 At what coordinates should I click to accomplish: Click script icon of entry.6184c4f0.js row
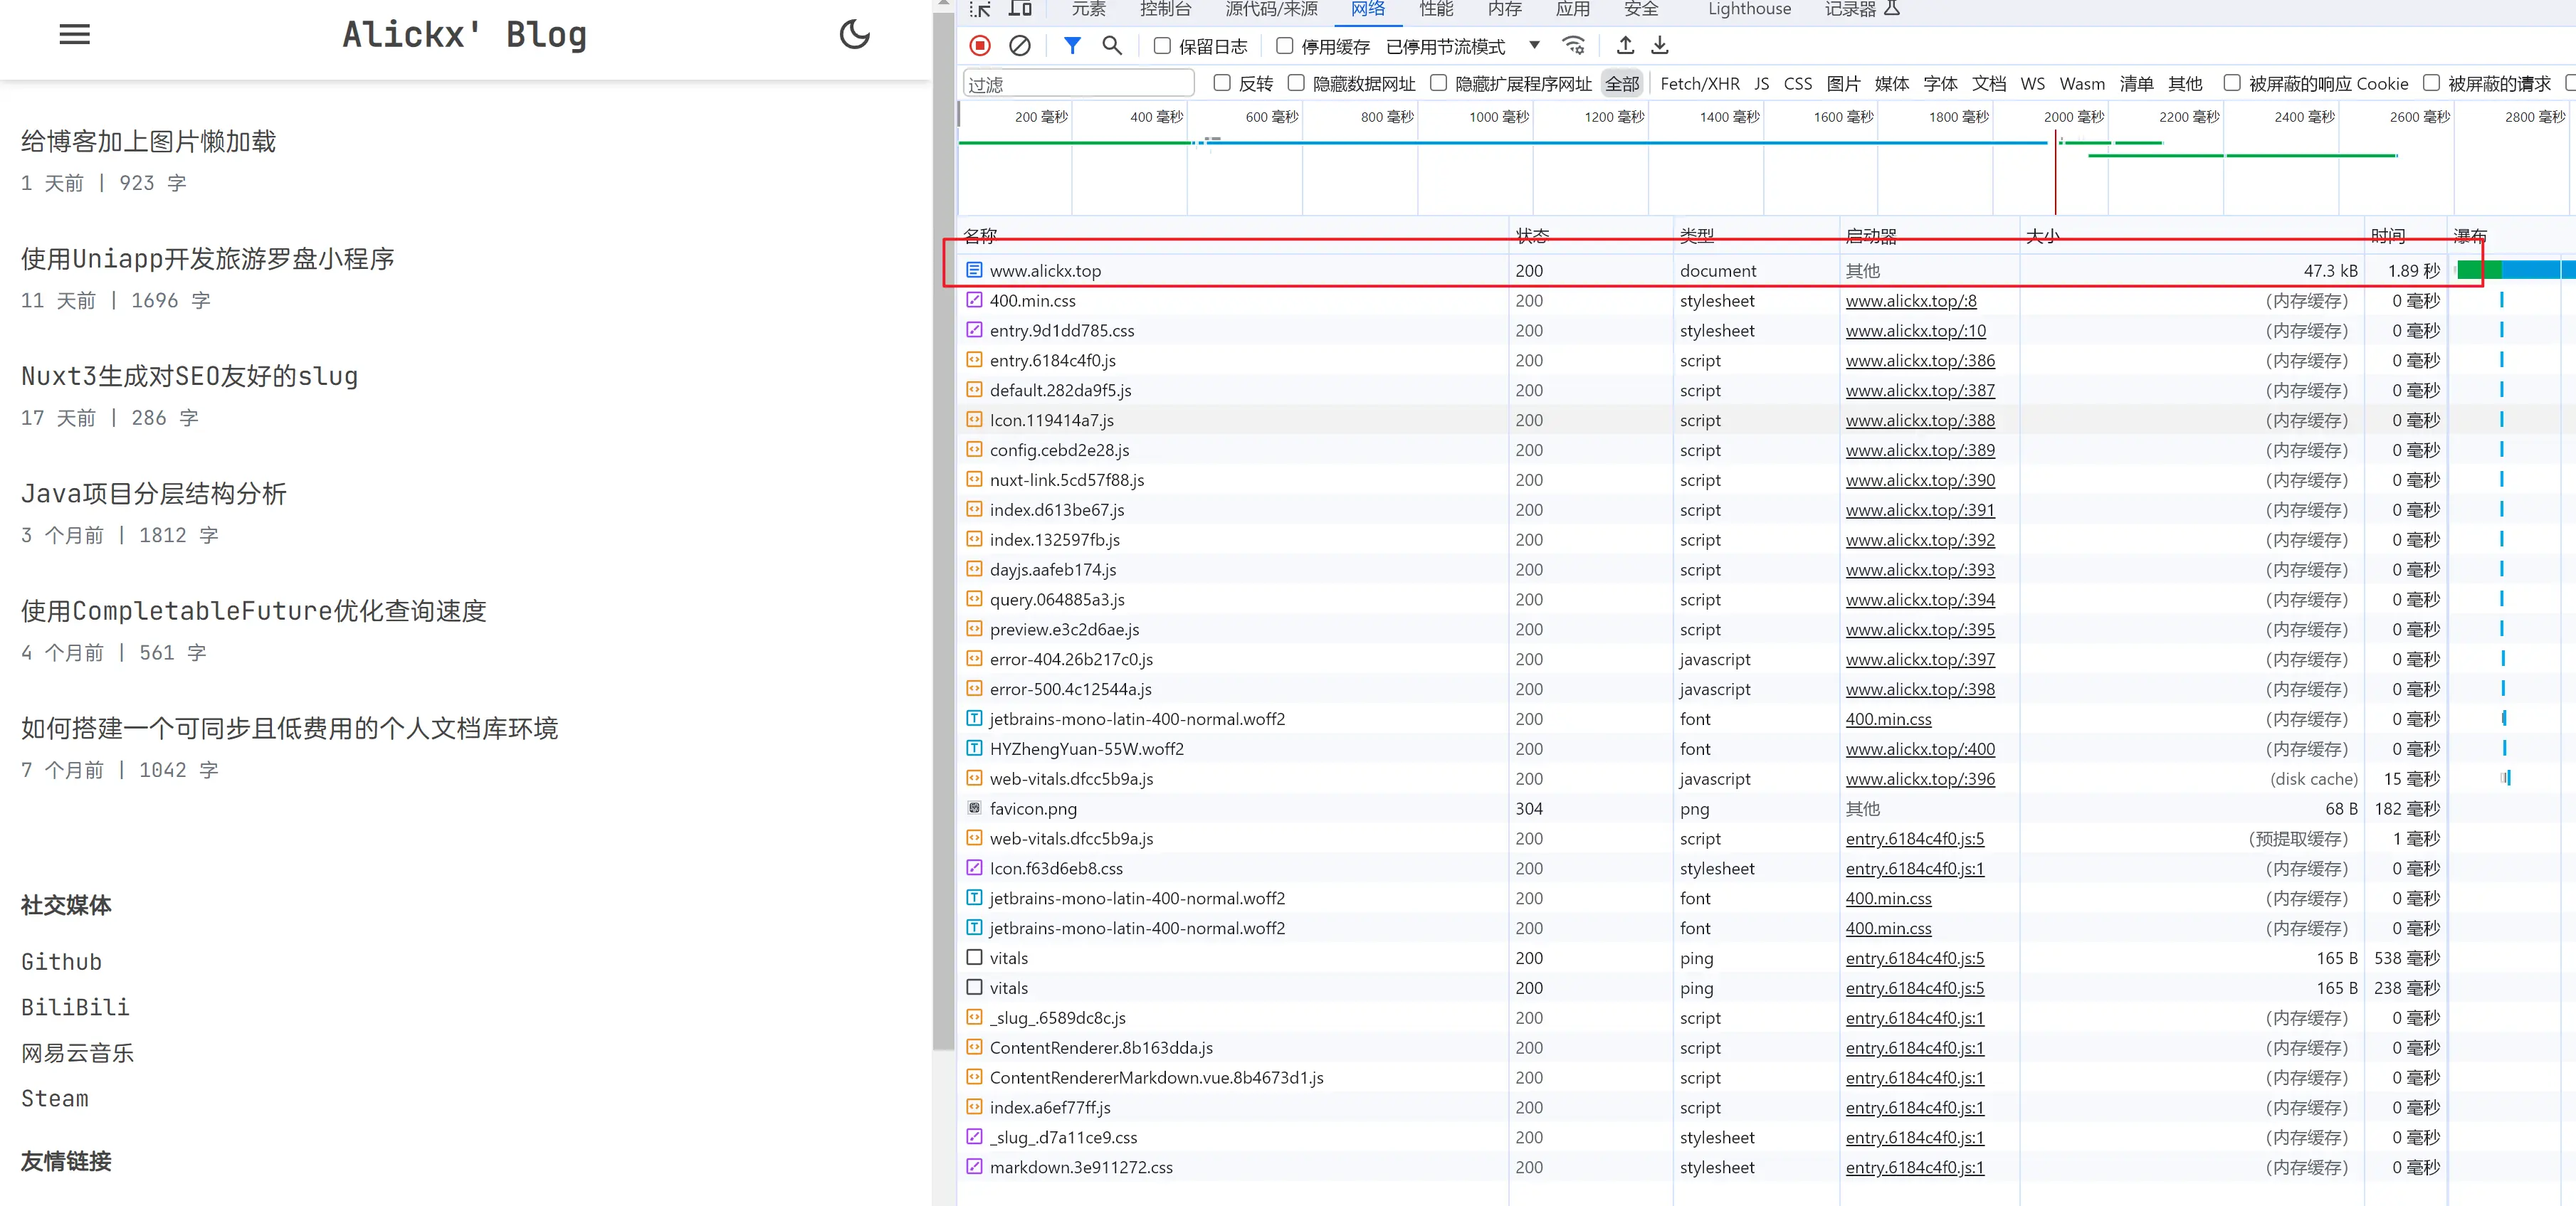[974, 360]
